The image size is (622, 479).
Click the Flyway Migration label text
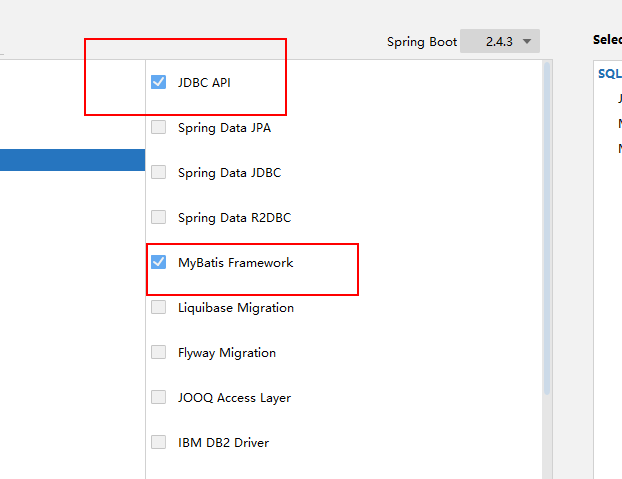click(x=226, y=352)
